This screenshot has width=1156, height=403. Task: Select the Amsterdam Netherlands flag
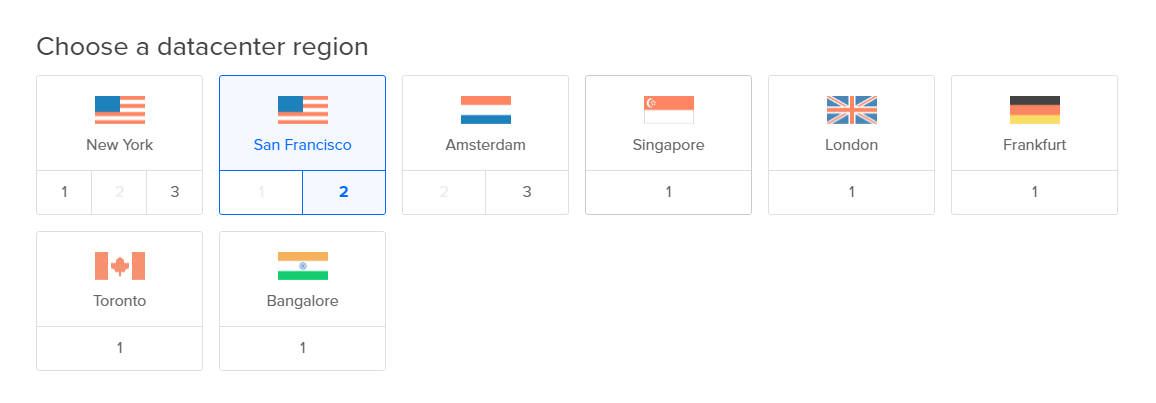(486, 110)
